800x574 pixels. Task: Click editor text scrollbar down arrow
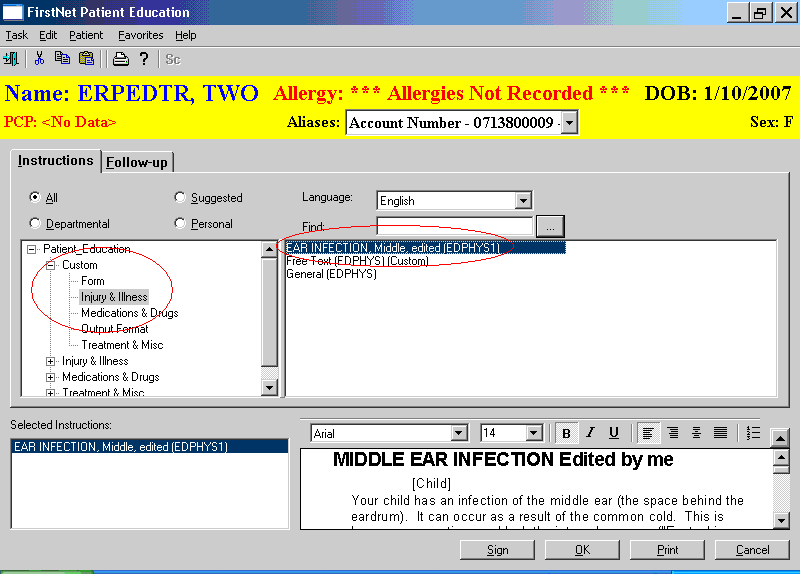click(781, 520)
